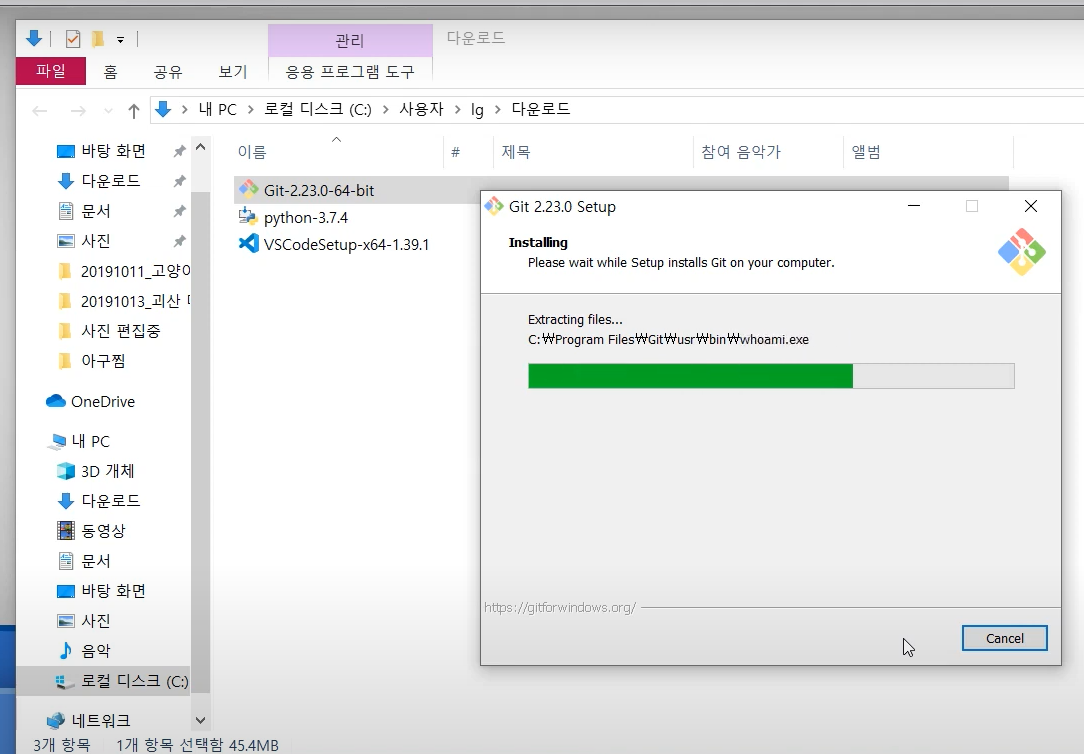The image size is (1084, 754).
Task: Select pinned 사진 in quick access
Action: click(96, 241)
